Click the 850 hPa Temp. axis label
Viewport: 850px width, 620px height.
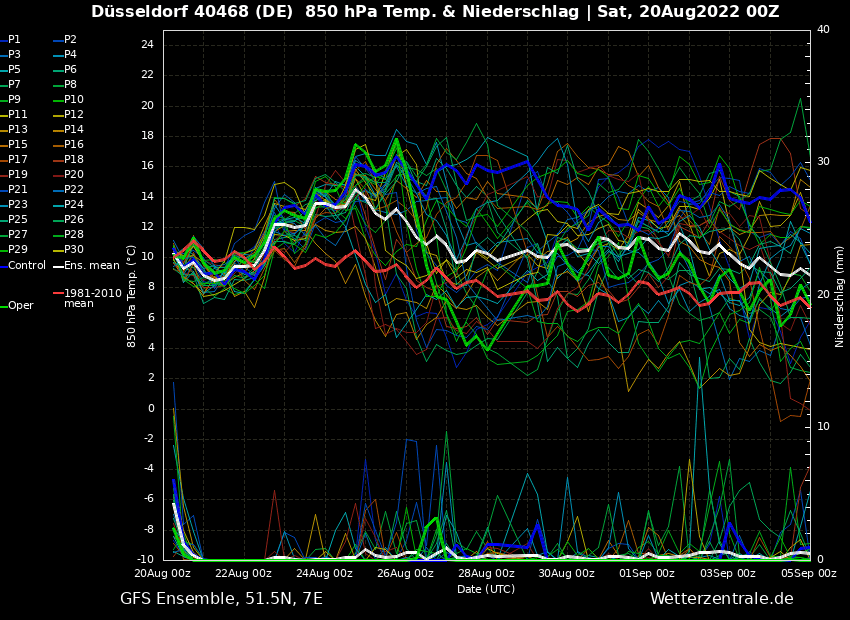(132, 295)
